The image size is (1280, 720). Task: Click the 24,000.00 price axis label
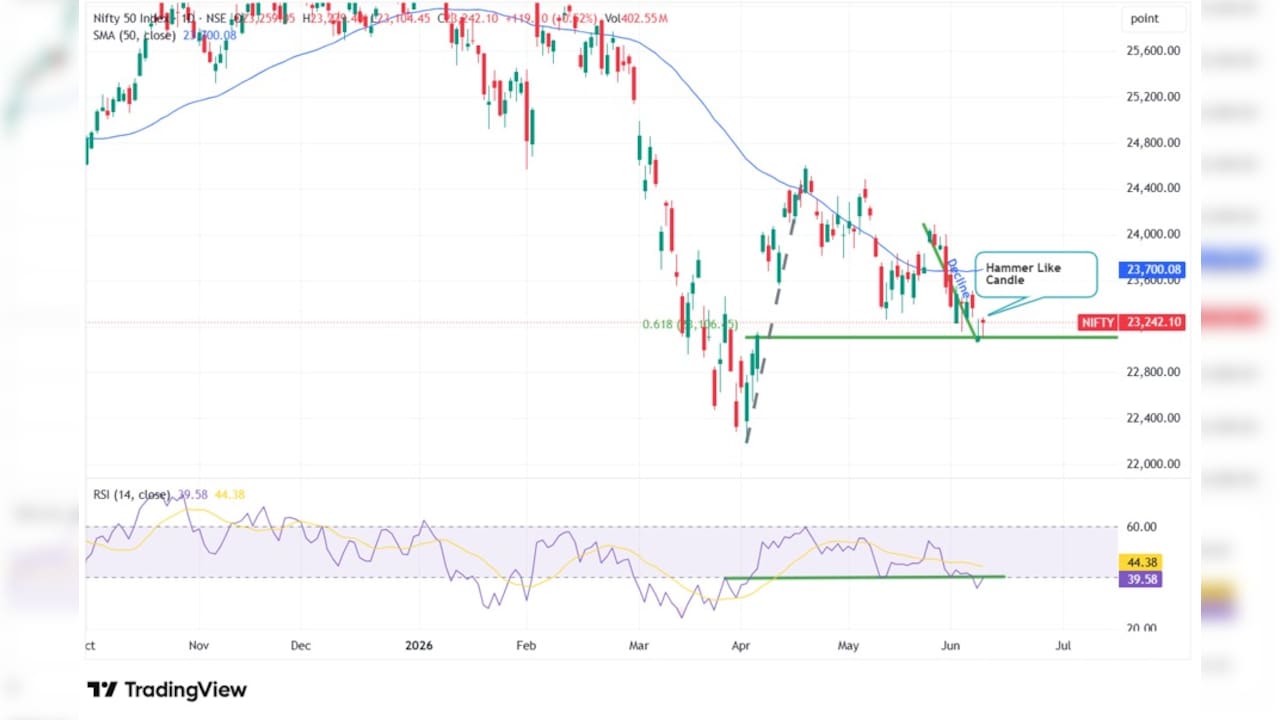[1154, 234]
